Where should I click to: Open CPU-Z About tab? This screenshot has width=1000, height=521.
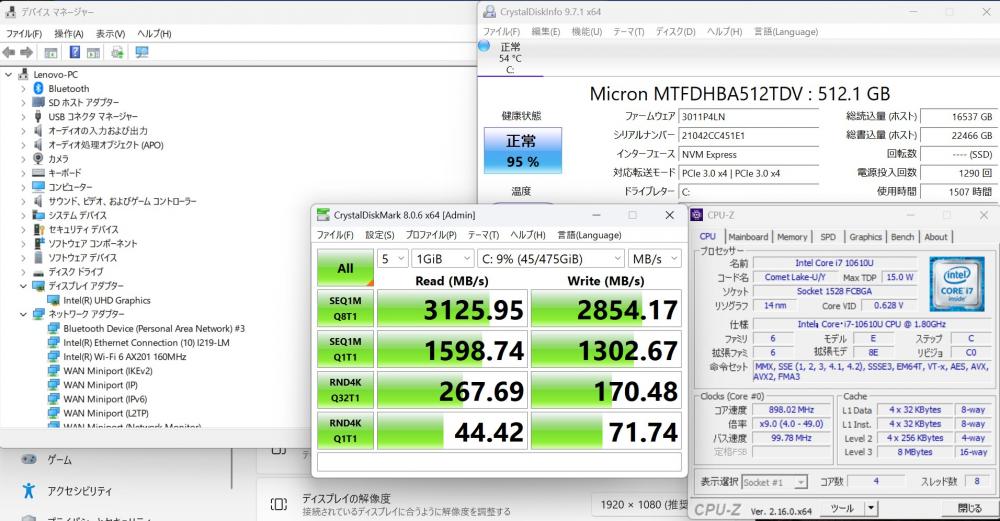[936, 237]
